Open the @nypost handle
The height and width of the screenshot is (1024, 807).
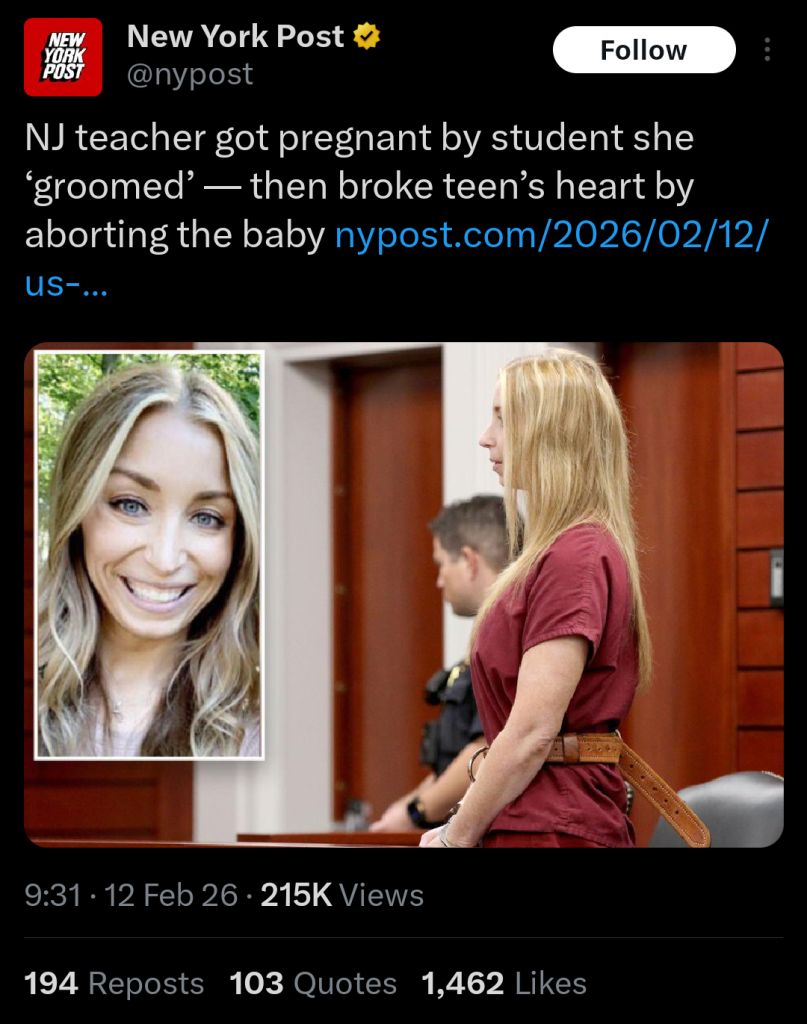(x=190, y=74)
